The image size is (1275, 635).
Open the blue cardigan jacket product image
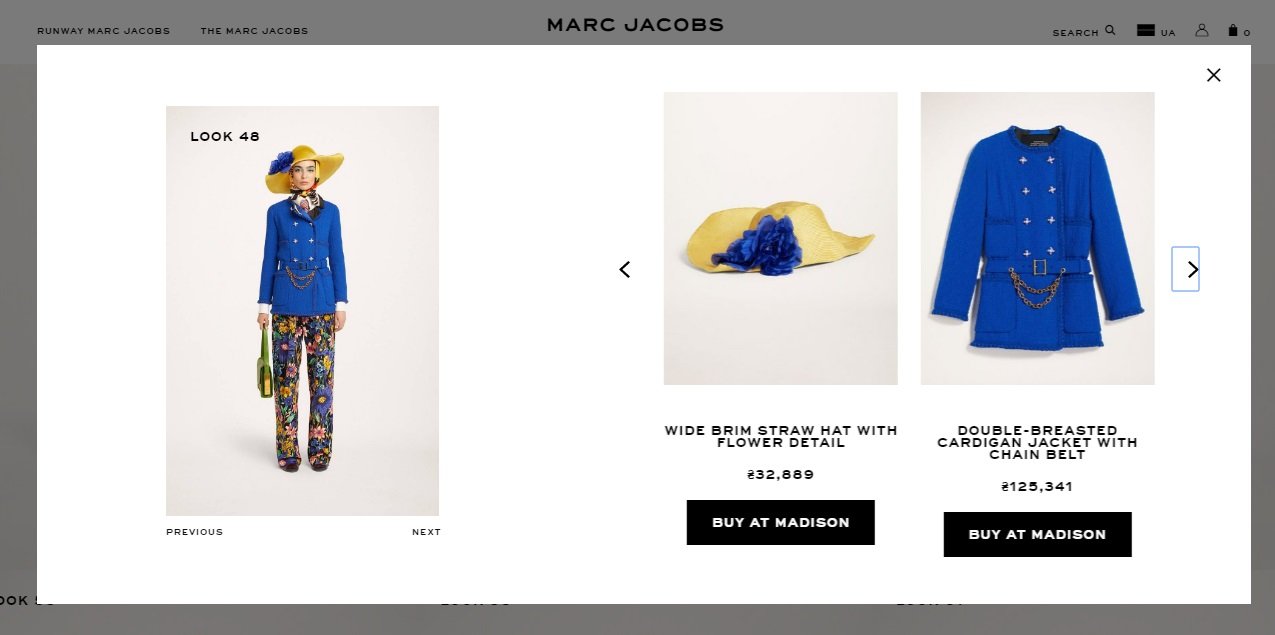point(1038,238)
